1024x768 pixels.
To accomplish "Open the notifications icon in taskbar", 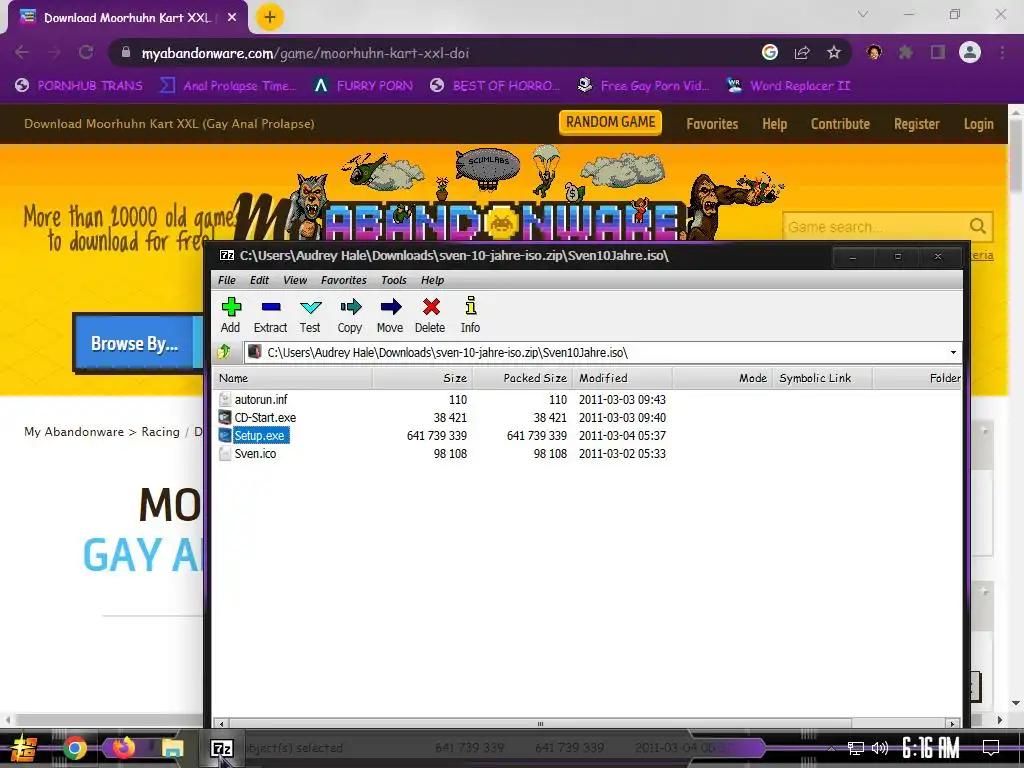I will click(x=991, y=748).
